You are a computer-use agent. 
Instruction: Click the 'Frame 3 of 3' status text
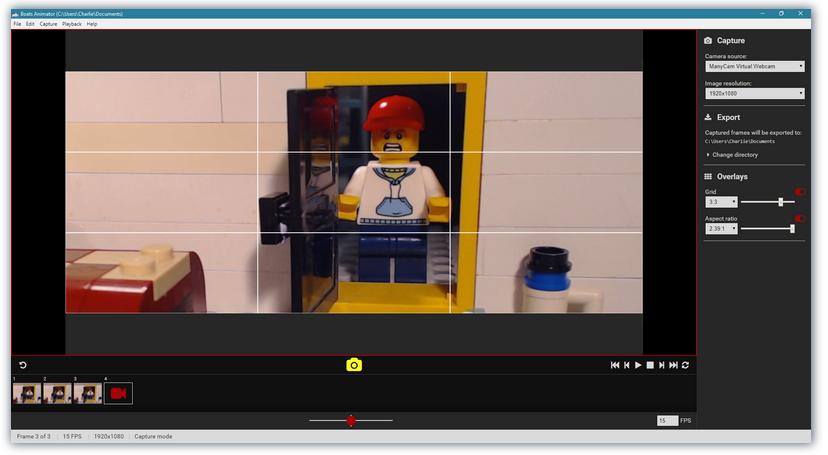coord(34,437)
